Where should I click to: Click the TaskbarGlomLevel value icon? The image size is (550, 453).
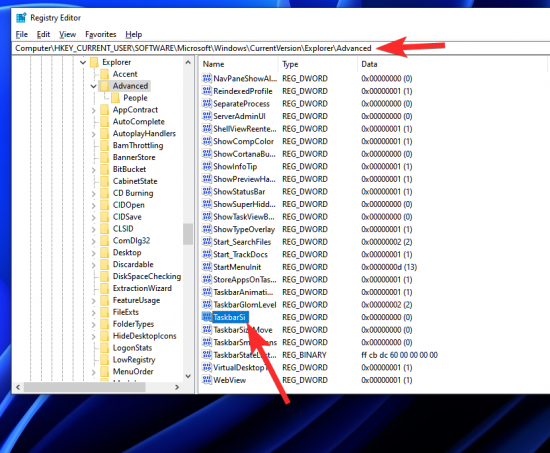(x=207, y=305)
